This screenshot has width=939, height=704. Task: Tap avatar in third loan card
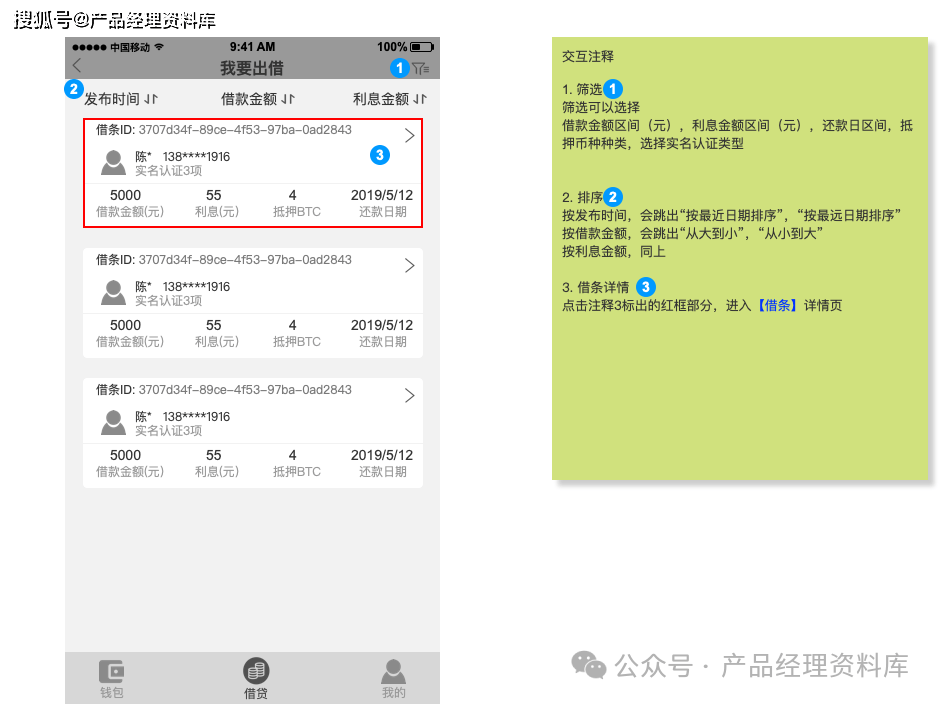click(113, 423)
